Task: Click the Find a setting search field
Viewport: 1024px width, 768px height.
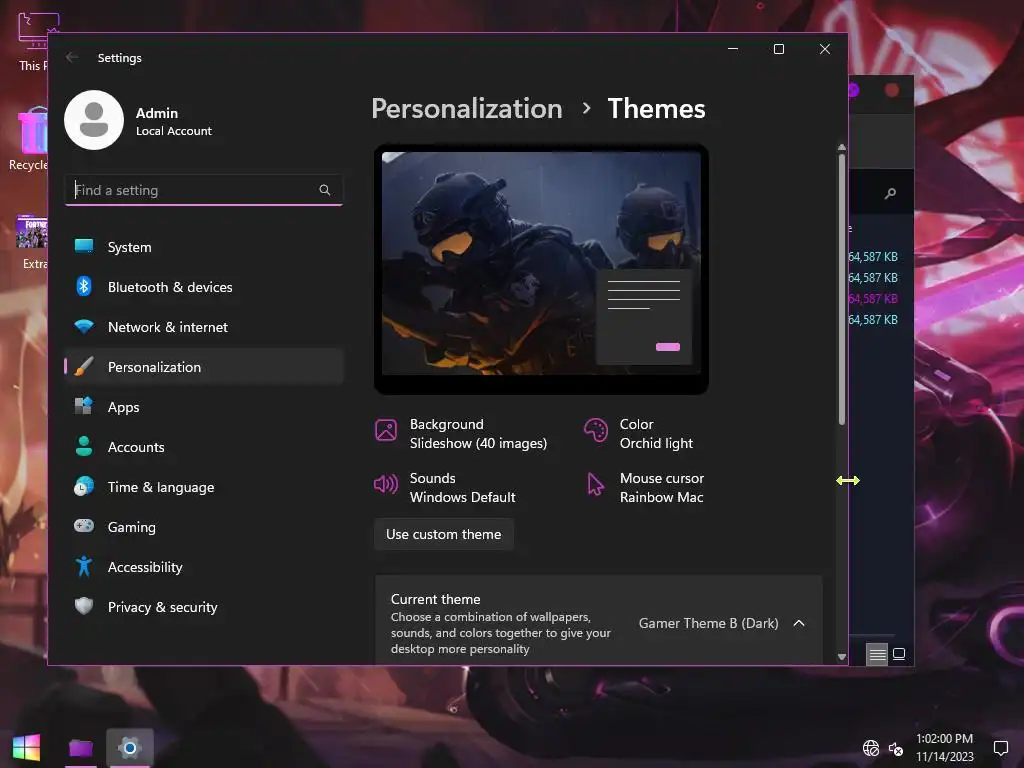Action: tap(204, 190)
